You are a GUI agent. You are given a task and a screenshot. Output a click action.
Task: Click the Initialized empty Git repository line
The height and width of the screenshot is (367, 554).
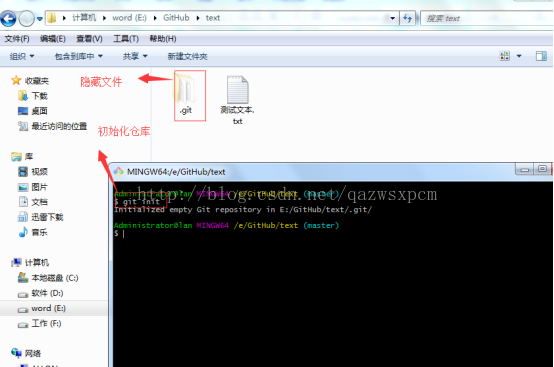point(243,210)
